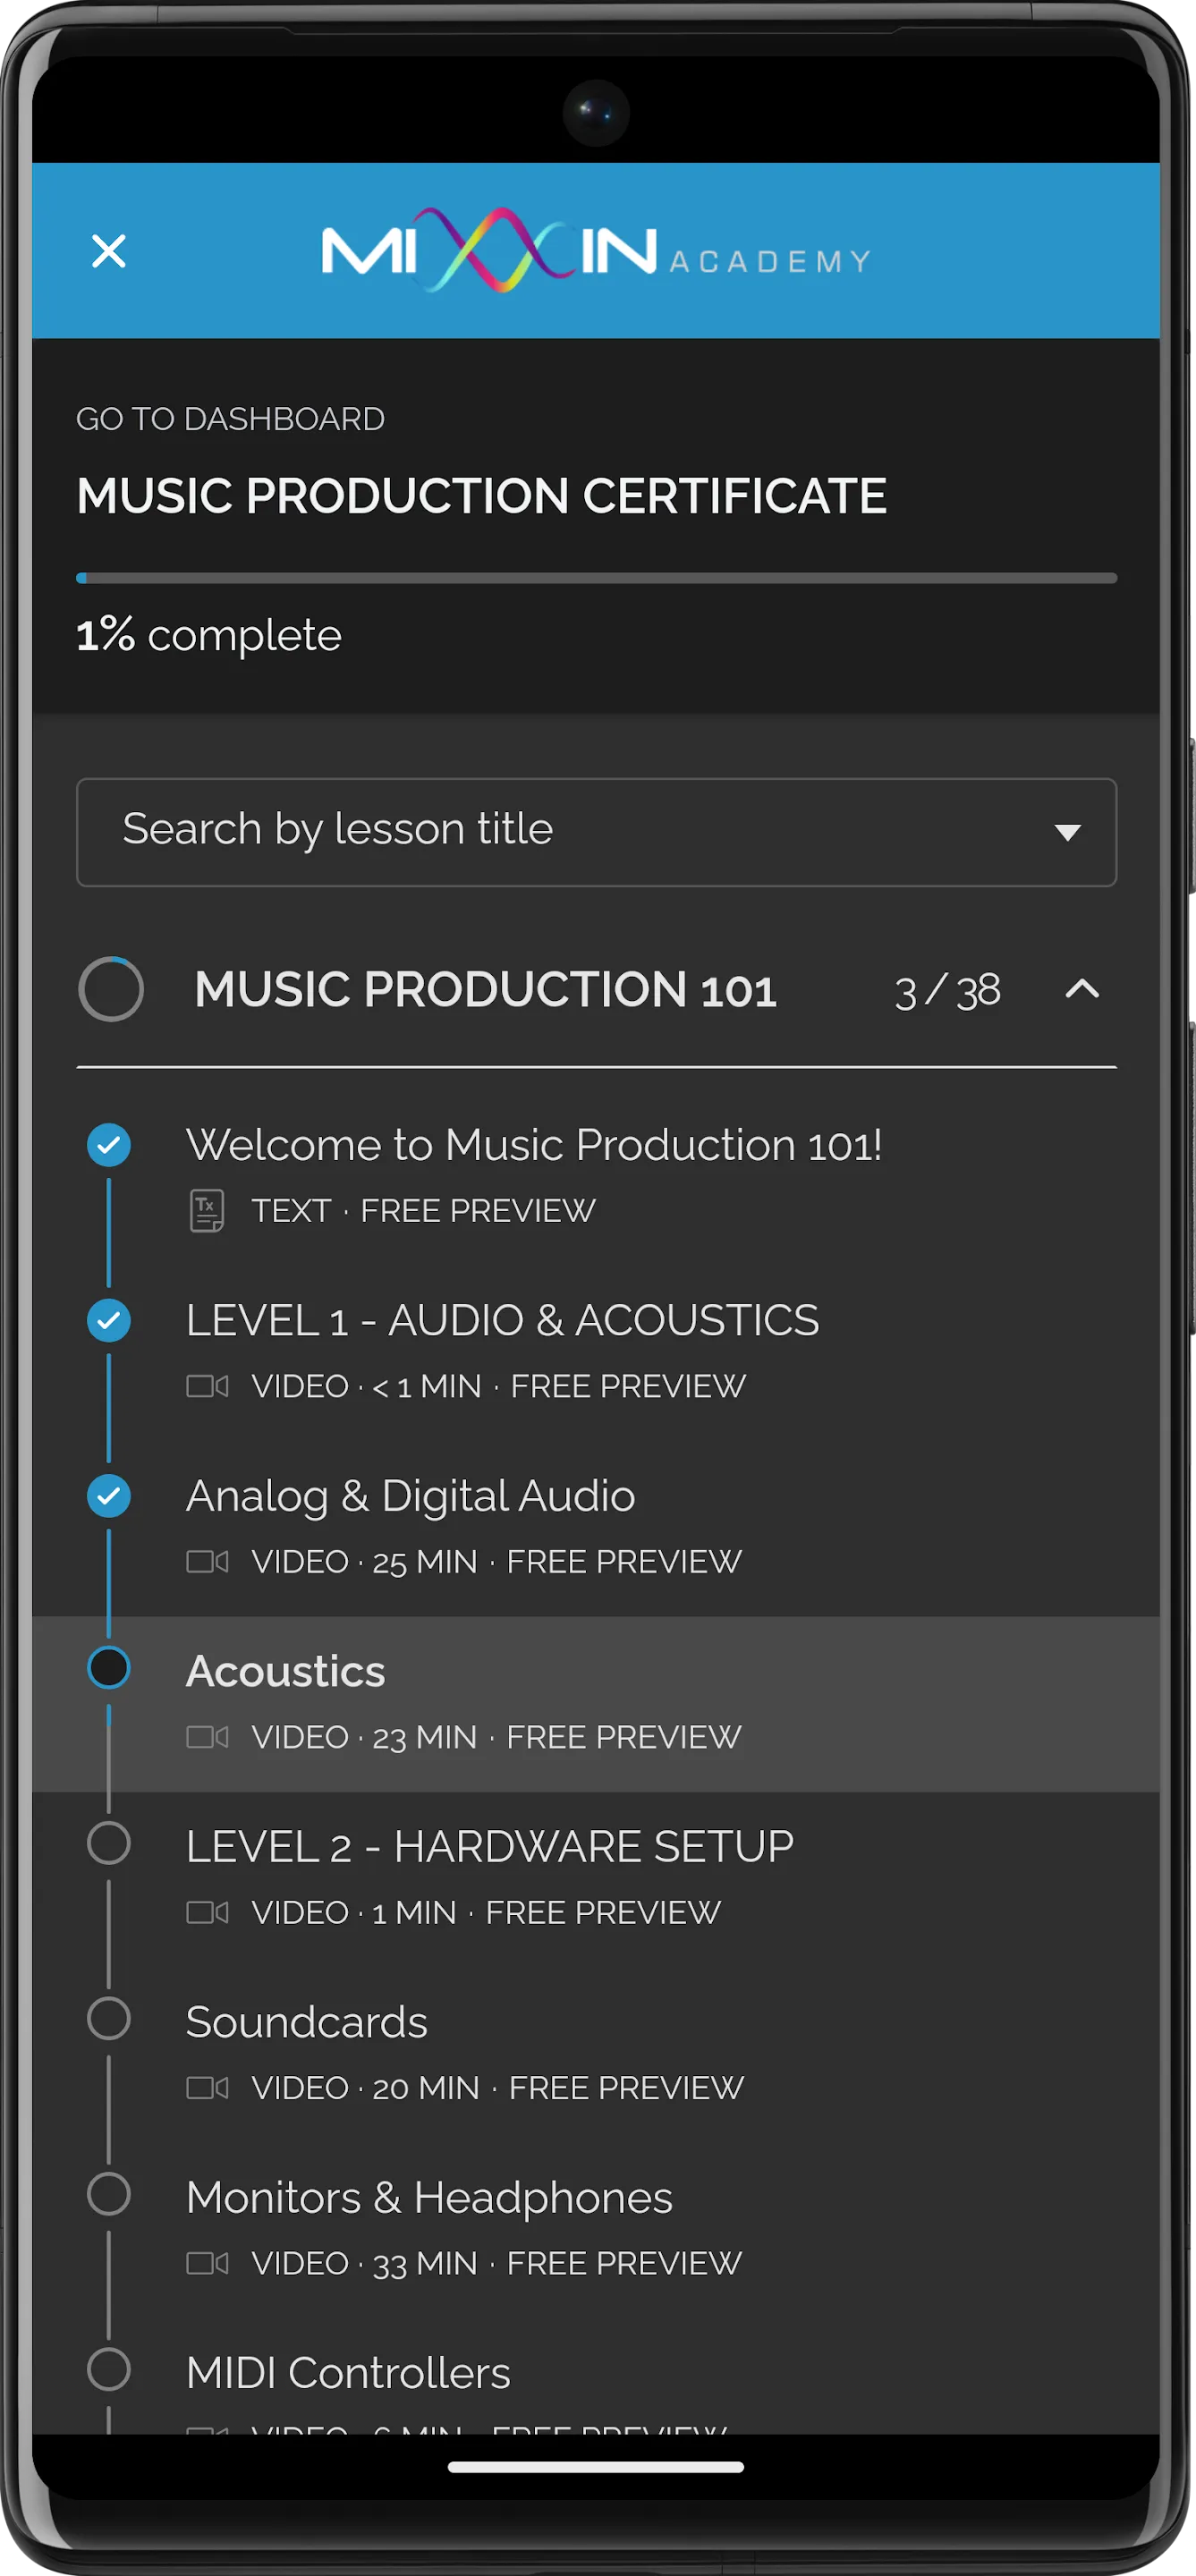Open the lesson search dropdown arrow

point(1068,832)
